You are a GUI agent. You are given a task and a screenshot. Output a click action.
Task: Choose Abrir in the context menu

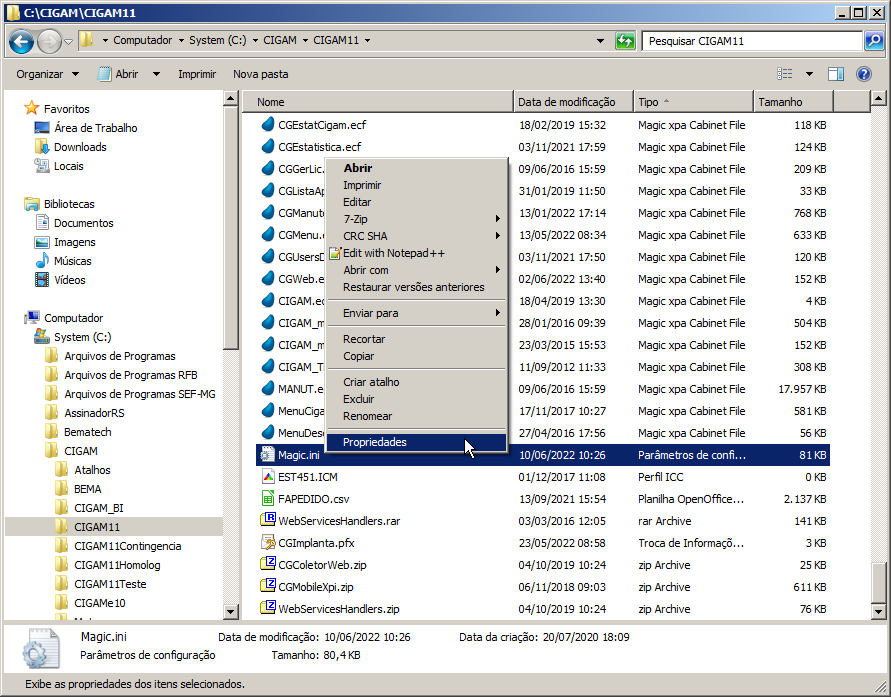[x=418, y=168]
